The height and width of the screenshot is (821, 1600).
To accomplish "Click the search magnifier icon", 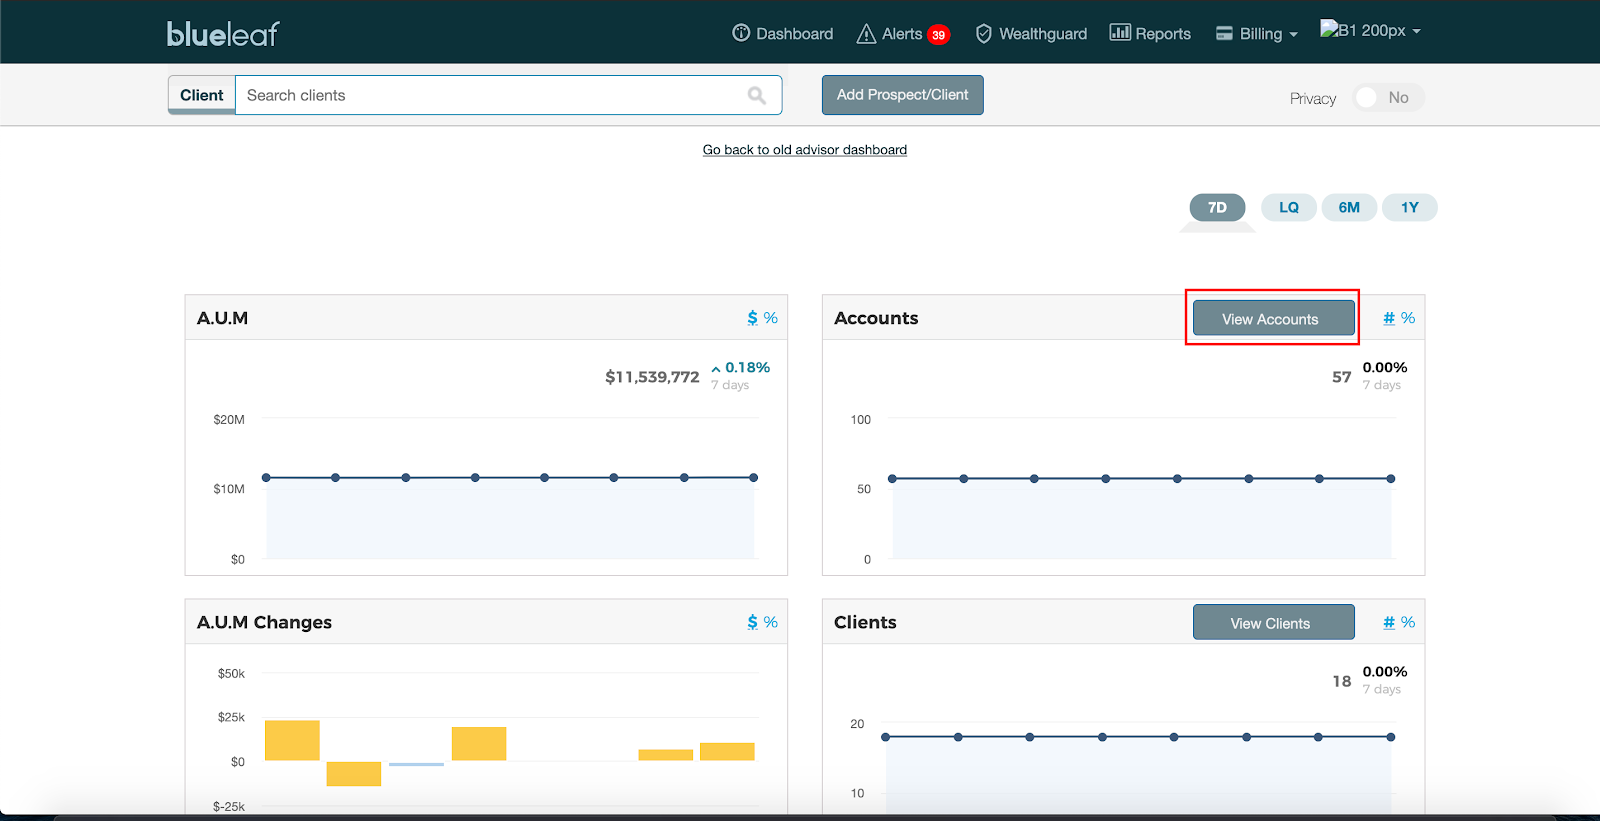I will click(757, 95).
